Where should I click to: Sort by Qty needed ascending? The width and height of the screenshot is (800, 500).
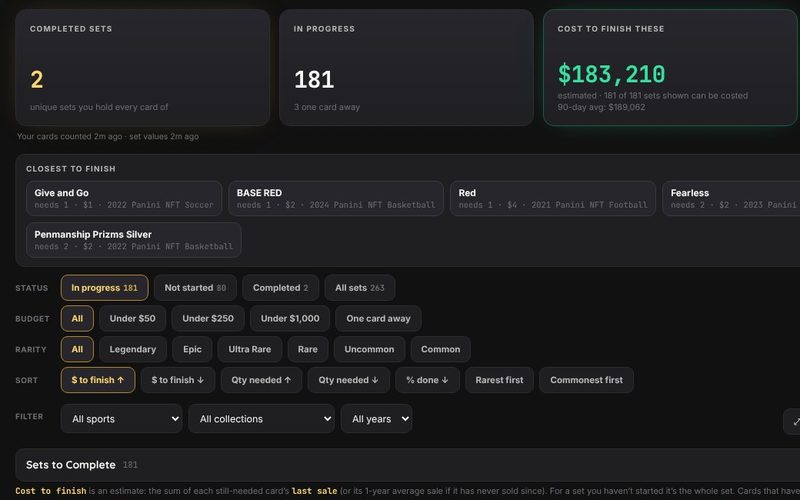(x=261, y=380)
